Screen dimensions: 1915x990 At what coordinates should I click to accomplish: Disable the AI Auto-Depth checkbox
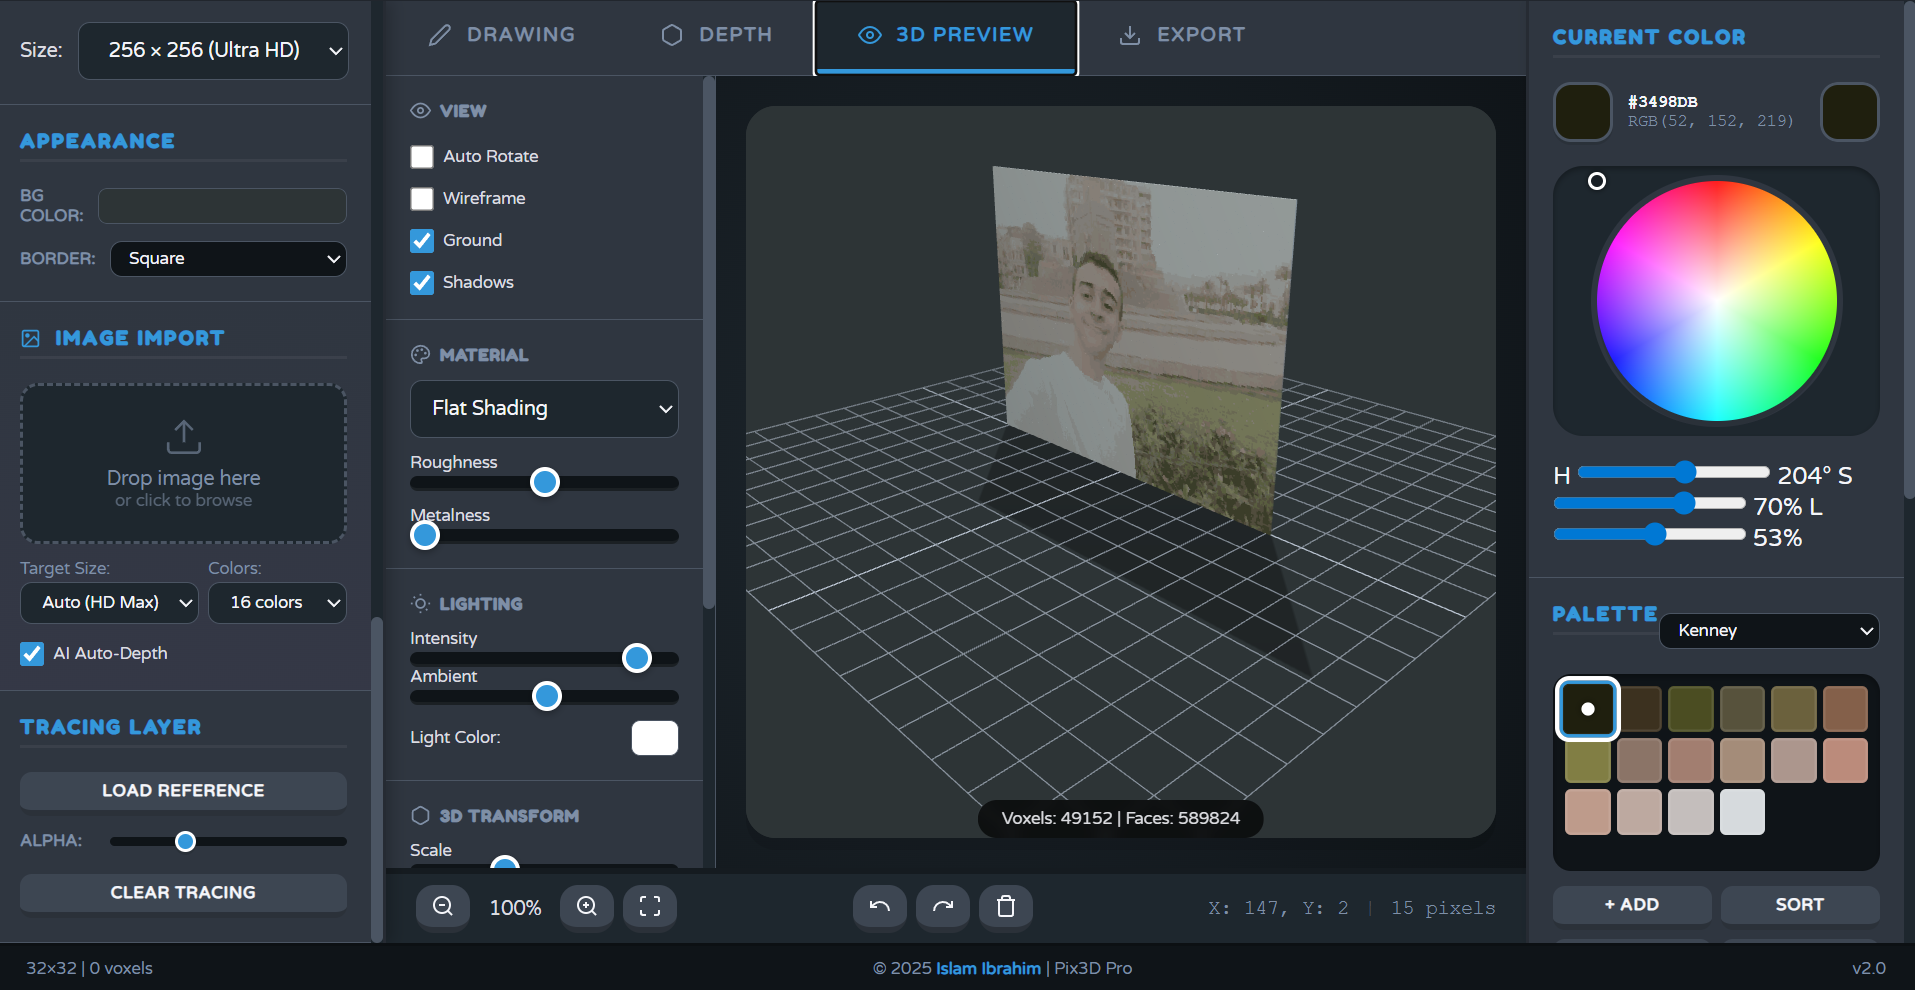[x=32, y=654]
